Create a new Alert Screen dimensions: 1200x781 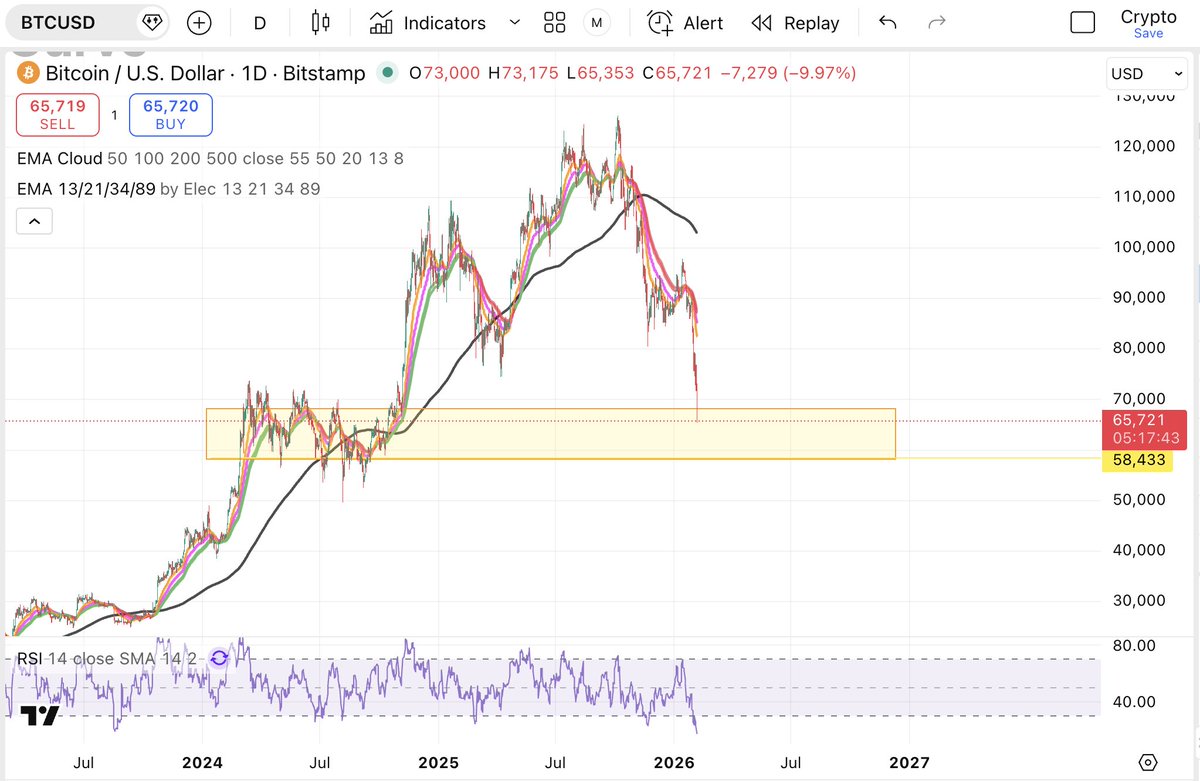(x=685, y=22)
